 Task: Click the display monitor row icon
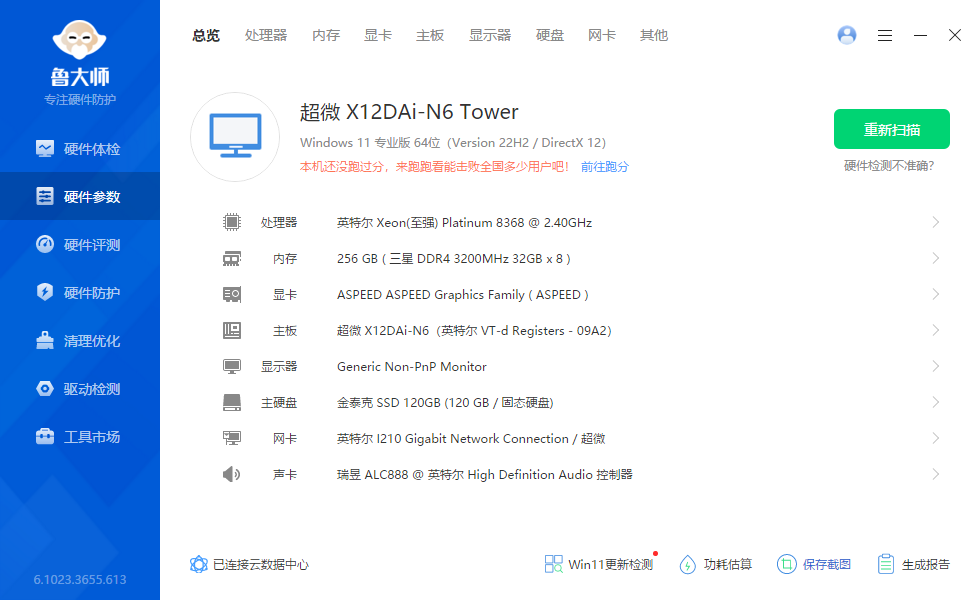point(232,366)
